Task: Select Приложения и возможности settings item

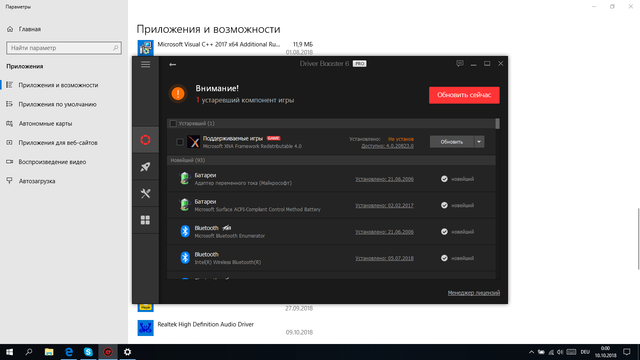Action: [x=64, y=85]
